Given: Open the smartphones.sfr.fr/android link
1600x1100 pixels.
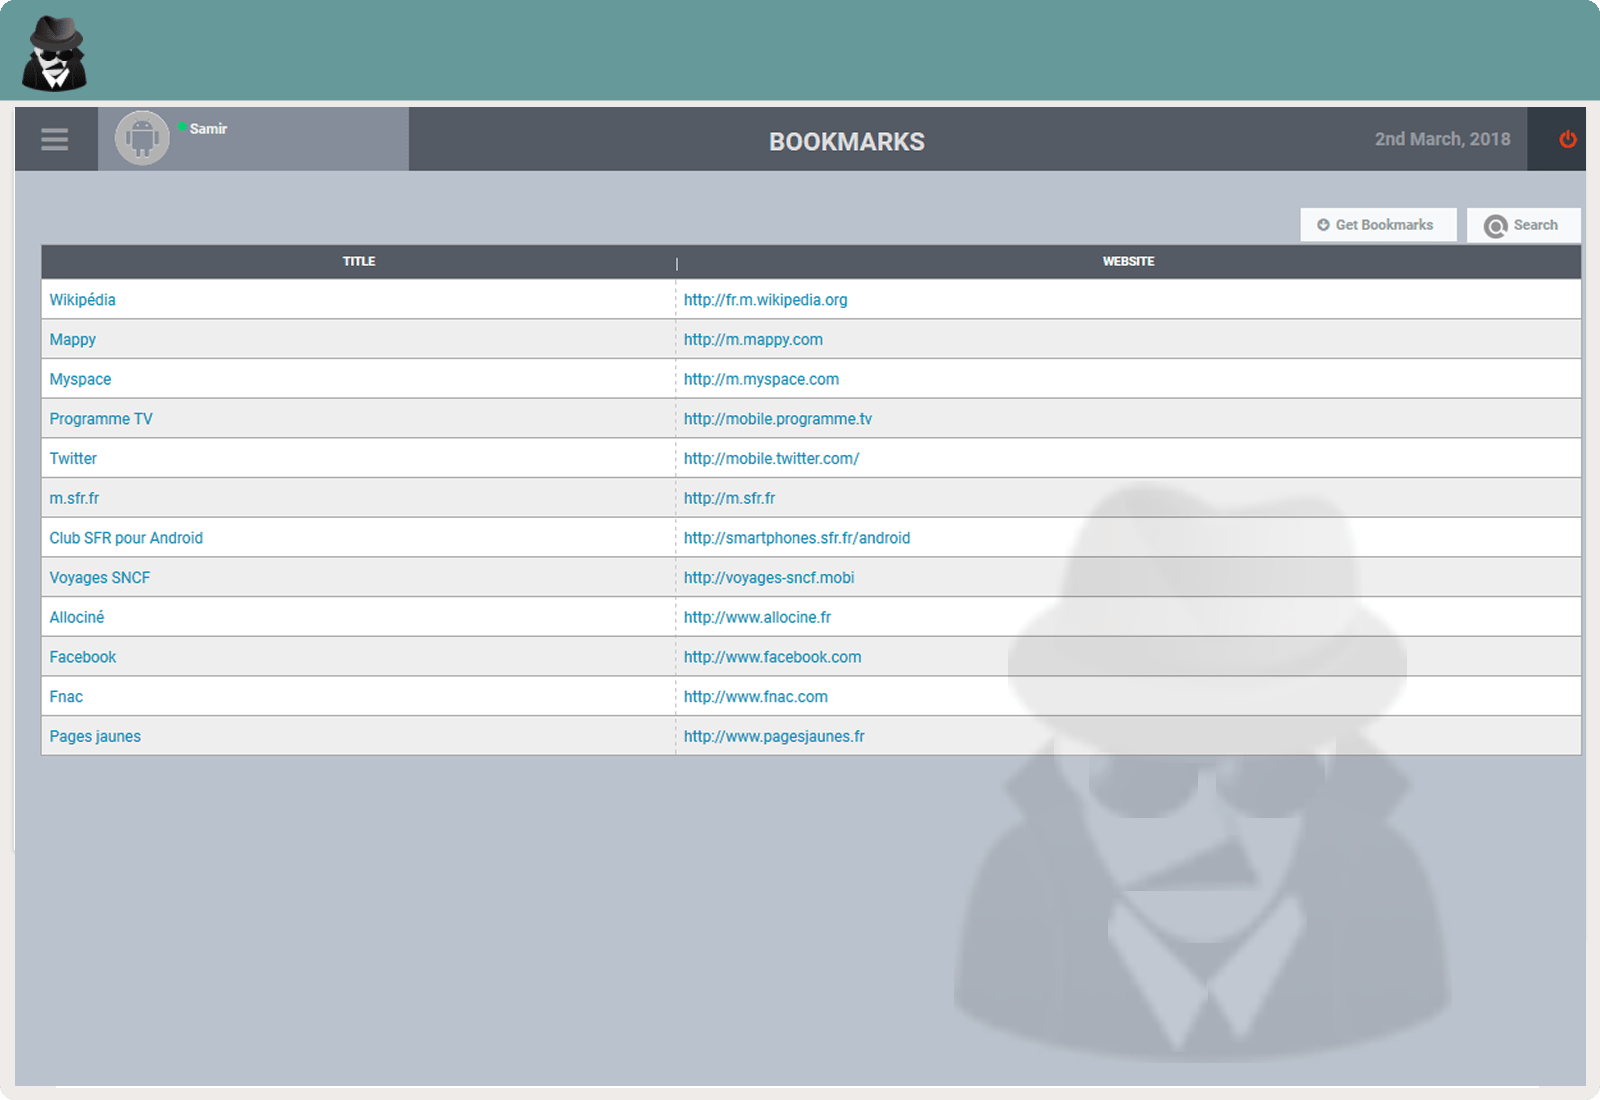Looking at the screenshot, I should (797, 538).
